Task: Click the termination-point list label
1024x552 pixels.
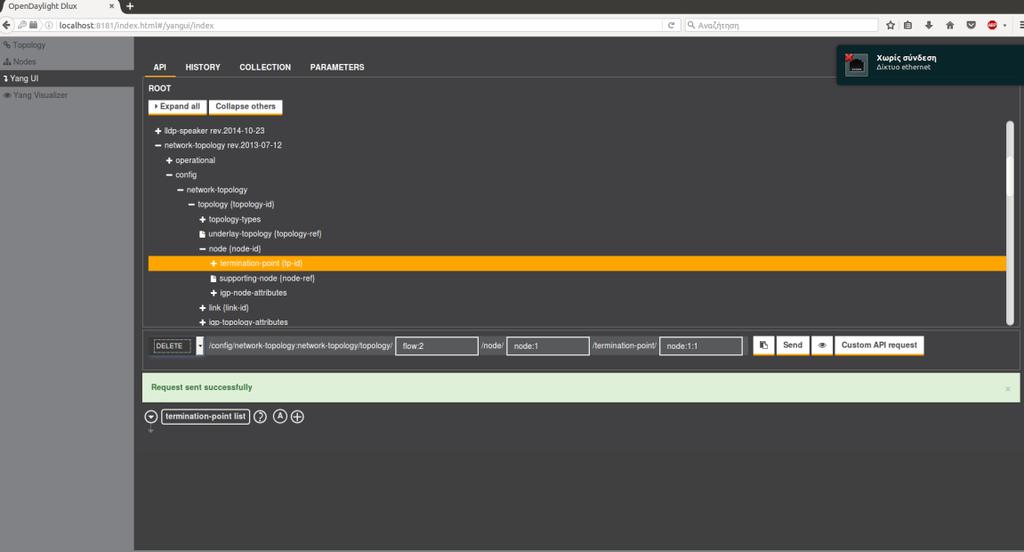Action: tap(205, 417)
